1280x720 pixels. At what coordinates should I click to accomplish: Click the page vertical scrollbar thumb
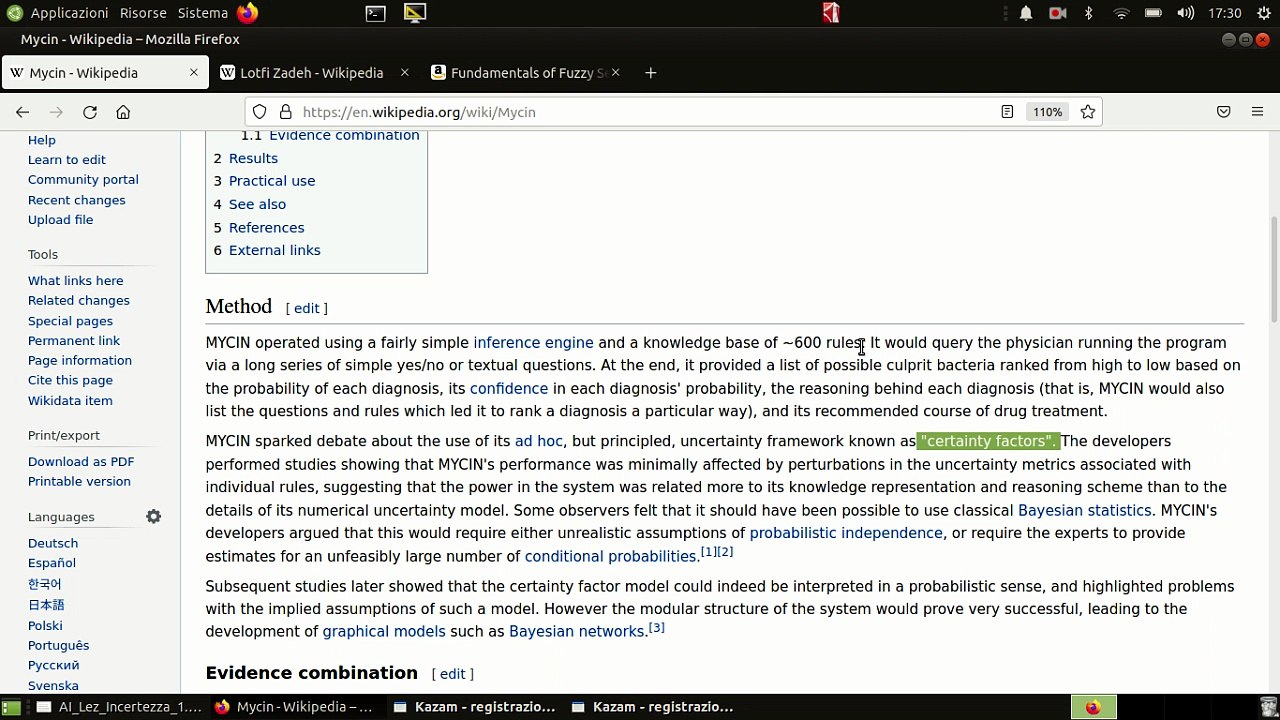coord(1274,269)
